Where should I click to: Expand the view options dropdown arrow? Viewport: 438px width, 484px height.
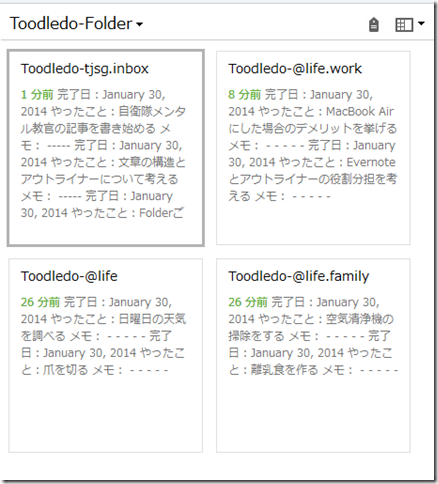coord(421,24)
